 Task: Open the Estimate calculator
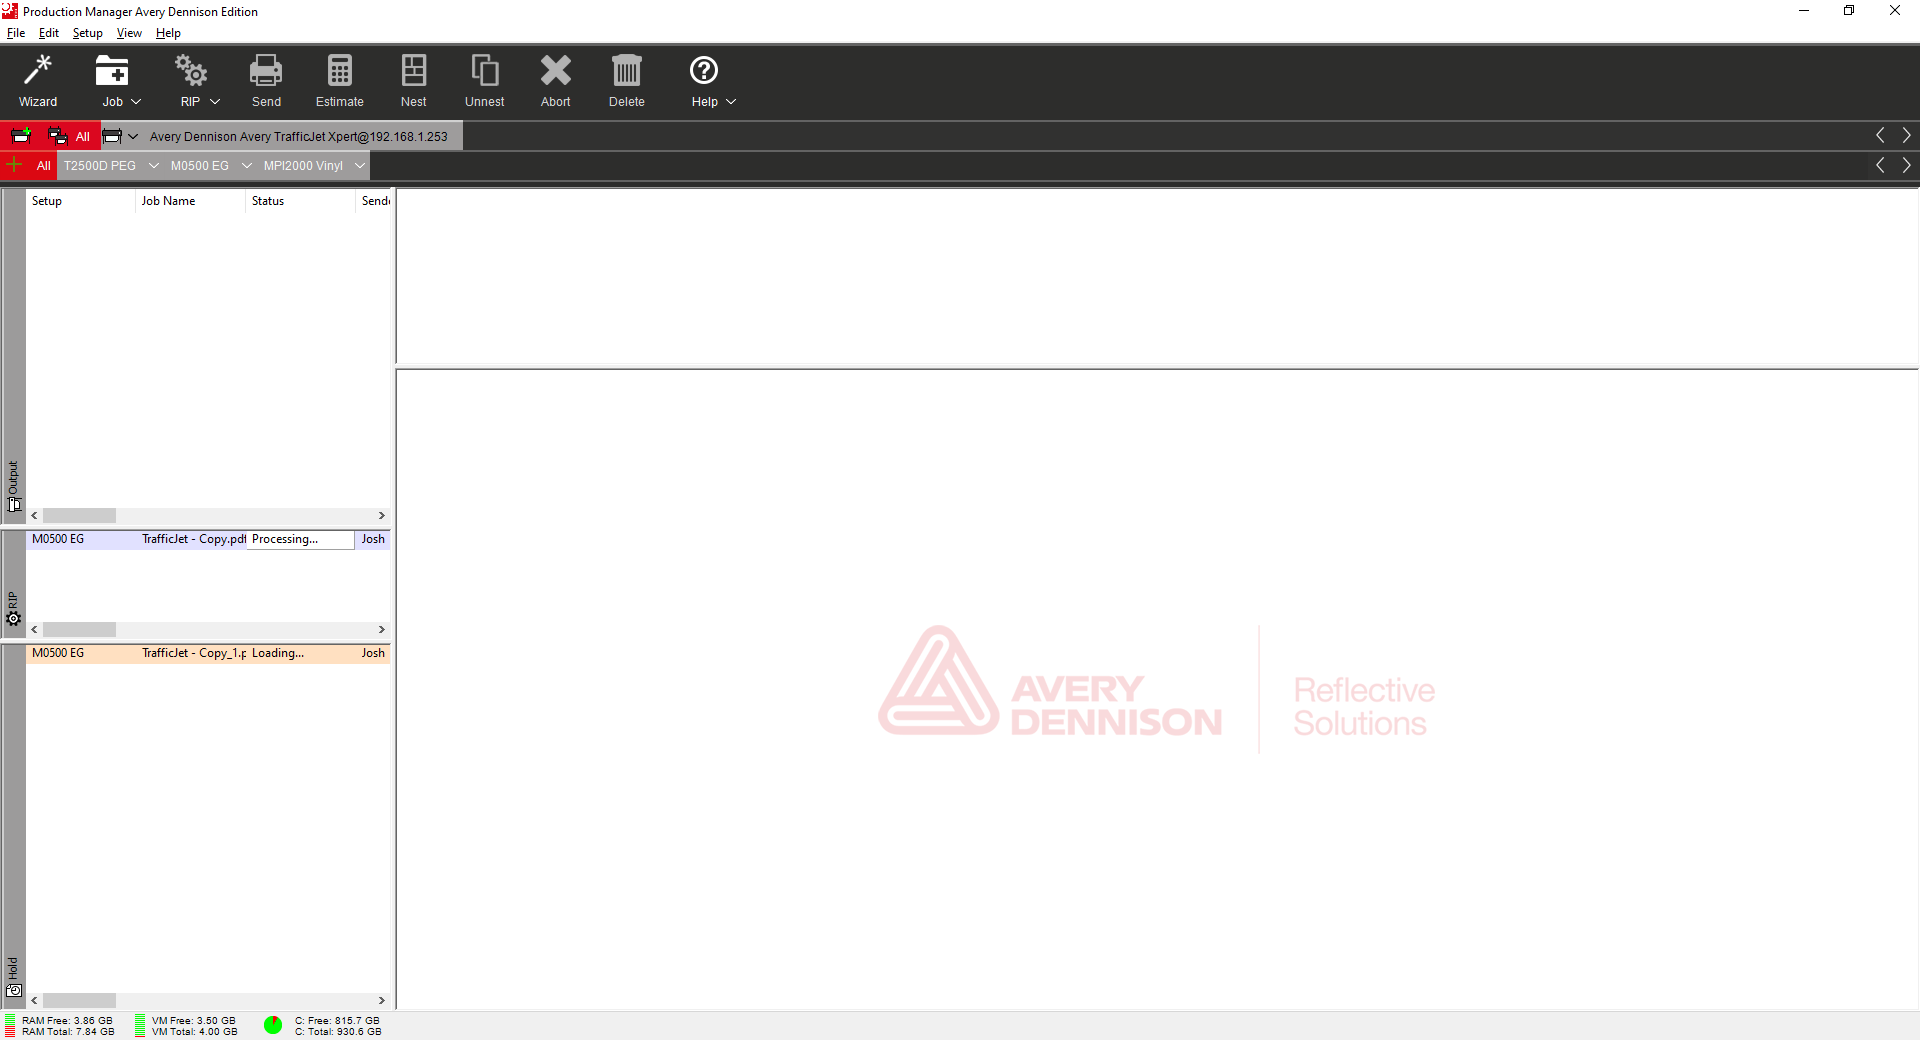click(x=340, y=81)
